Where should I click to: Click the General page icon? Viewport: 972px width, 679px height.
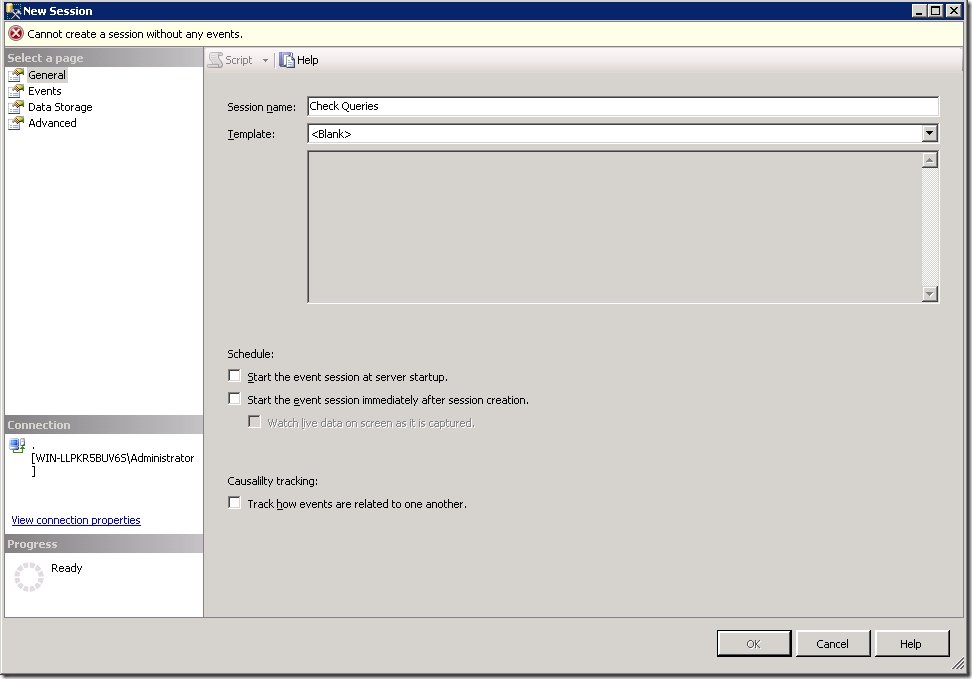pyautogui.click(x=16, y=75)
